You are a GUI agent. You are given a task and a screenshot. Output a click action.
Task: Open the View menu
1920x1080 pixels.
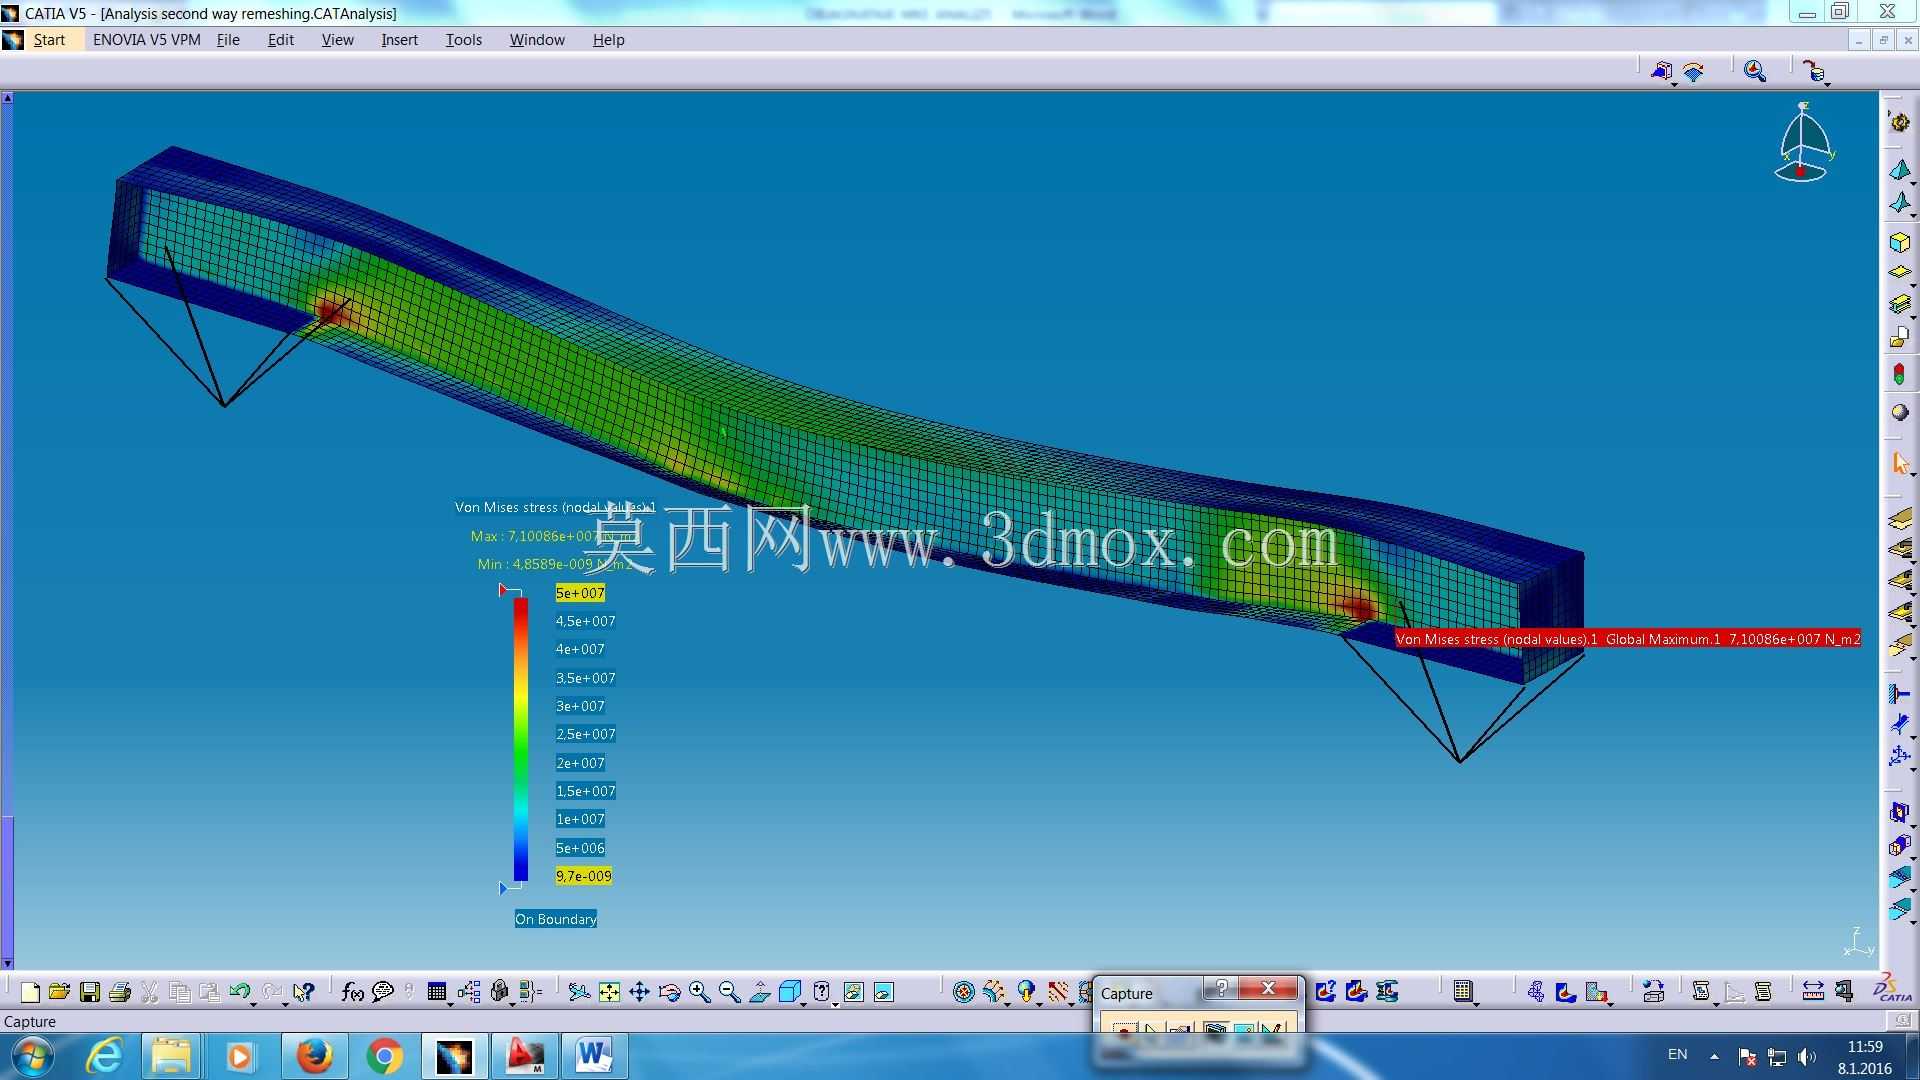[337, 40]
